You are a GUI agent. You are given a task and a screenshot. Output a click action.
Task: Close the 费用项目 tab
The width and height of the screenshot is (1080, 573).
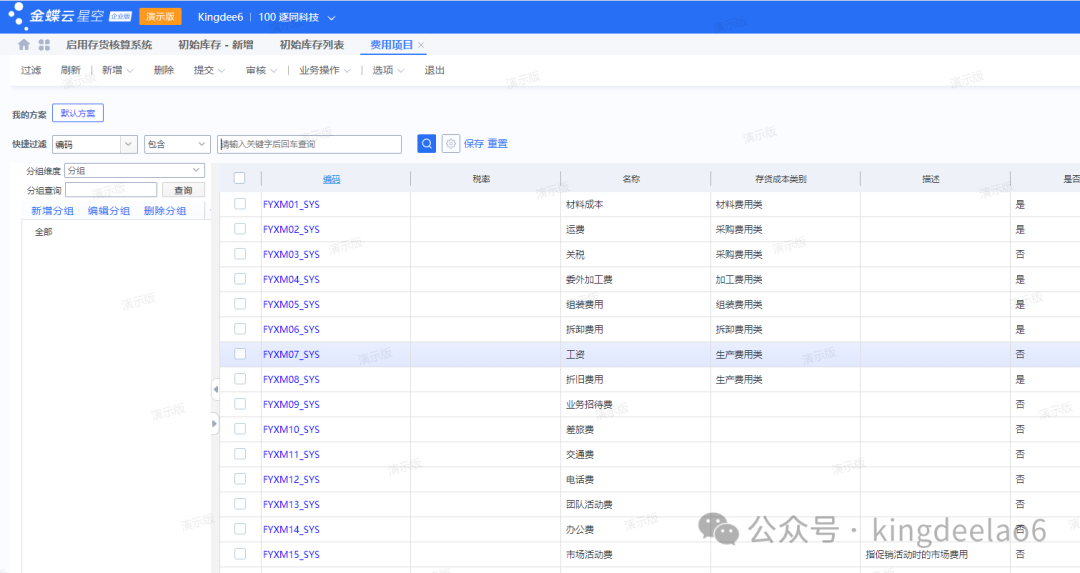[x=421, y=45]
